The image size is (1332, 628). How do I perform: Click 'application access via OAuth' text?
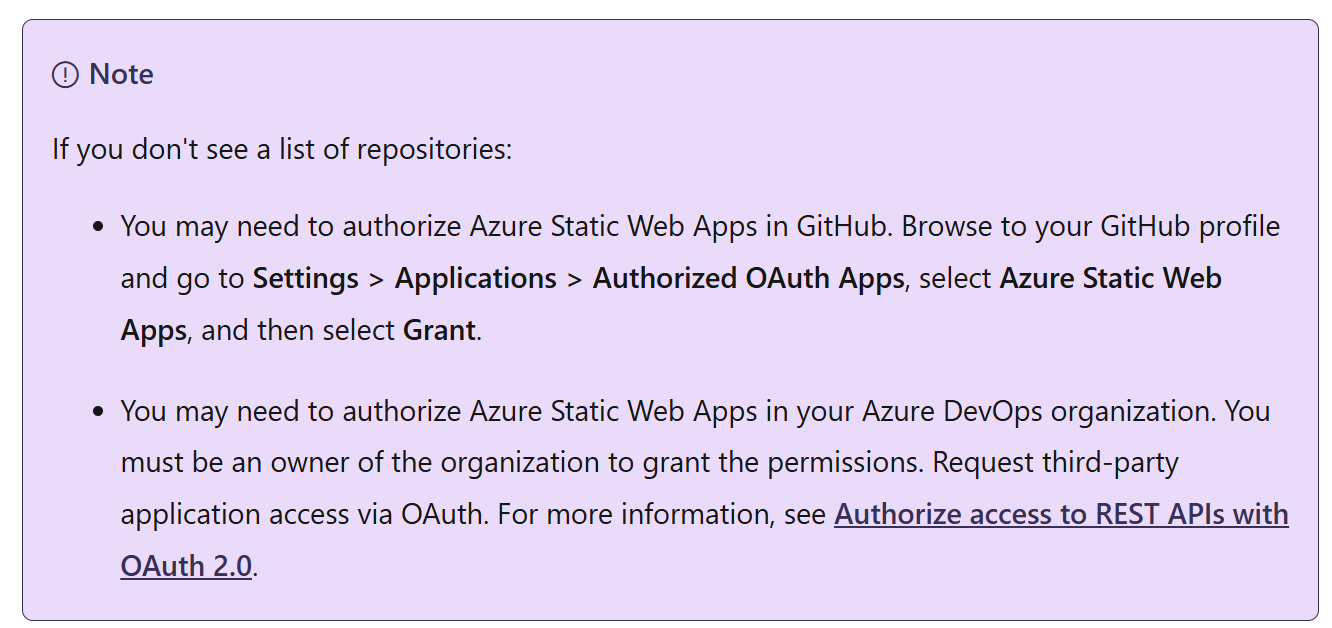pyautogui.click(x=303, y=514)
